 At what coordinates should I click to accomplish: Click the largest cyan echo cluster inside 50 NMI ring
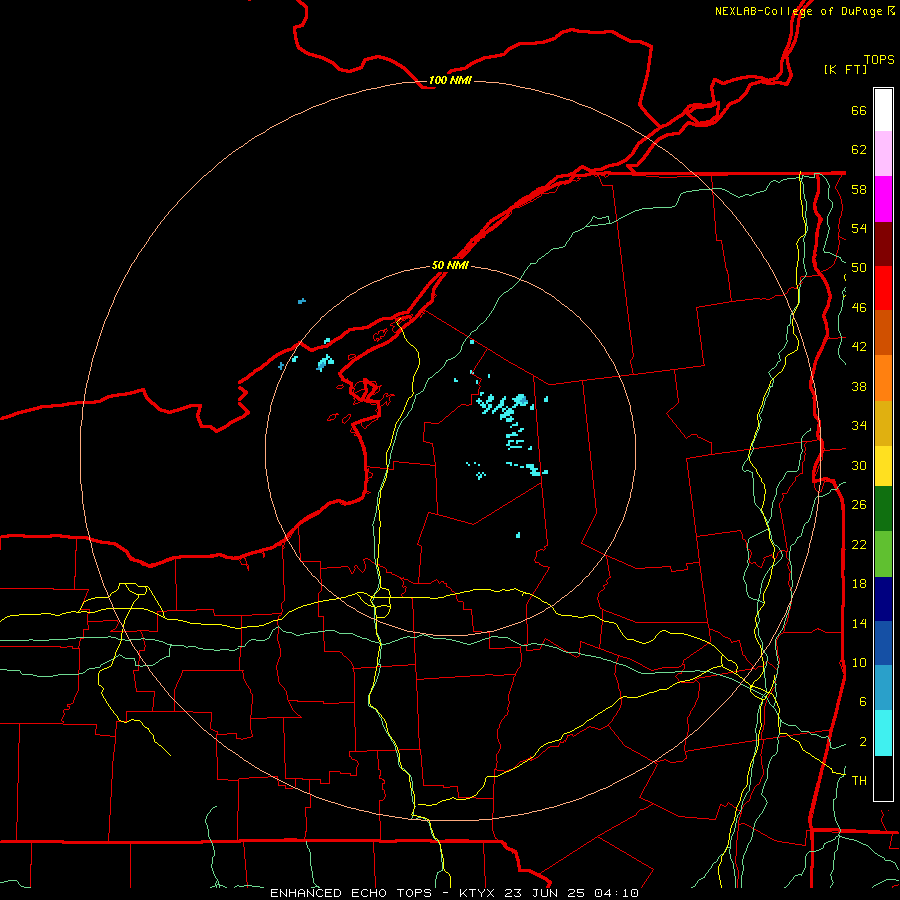503,406
